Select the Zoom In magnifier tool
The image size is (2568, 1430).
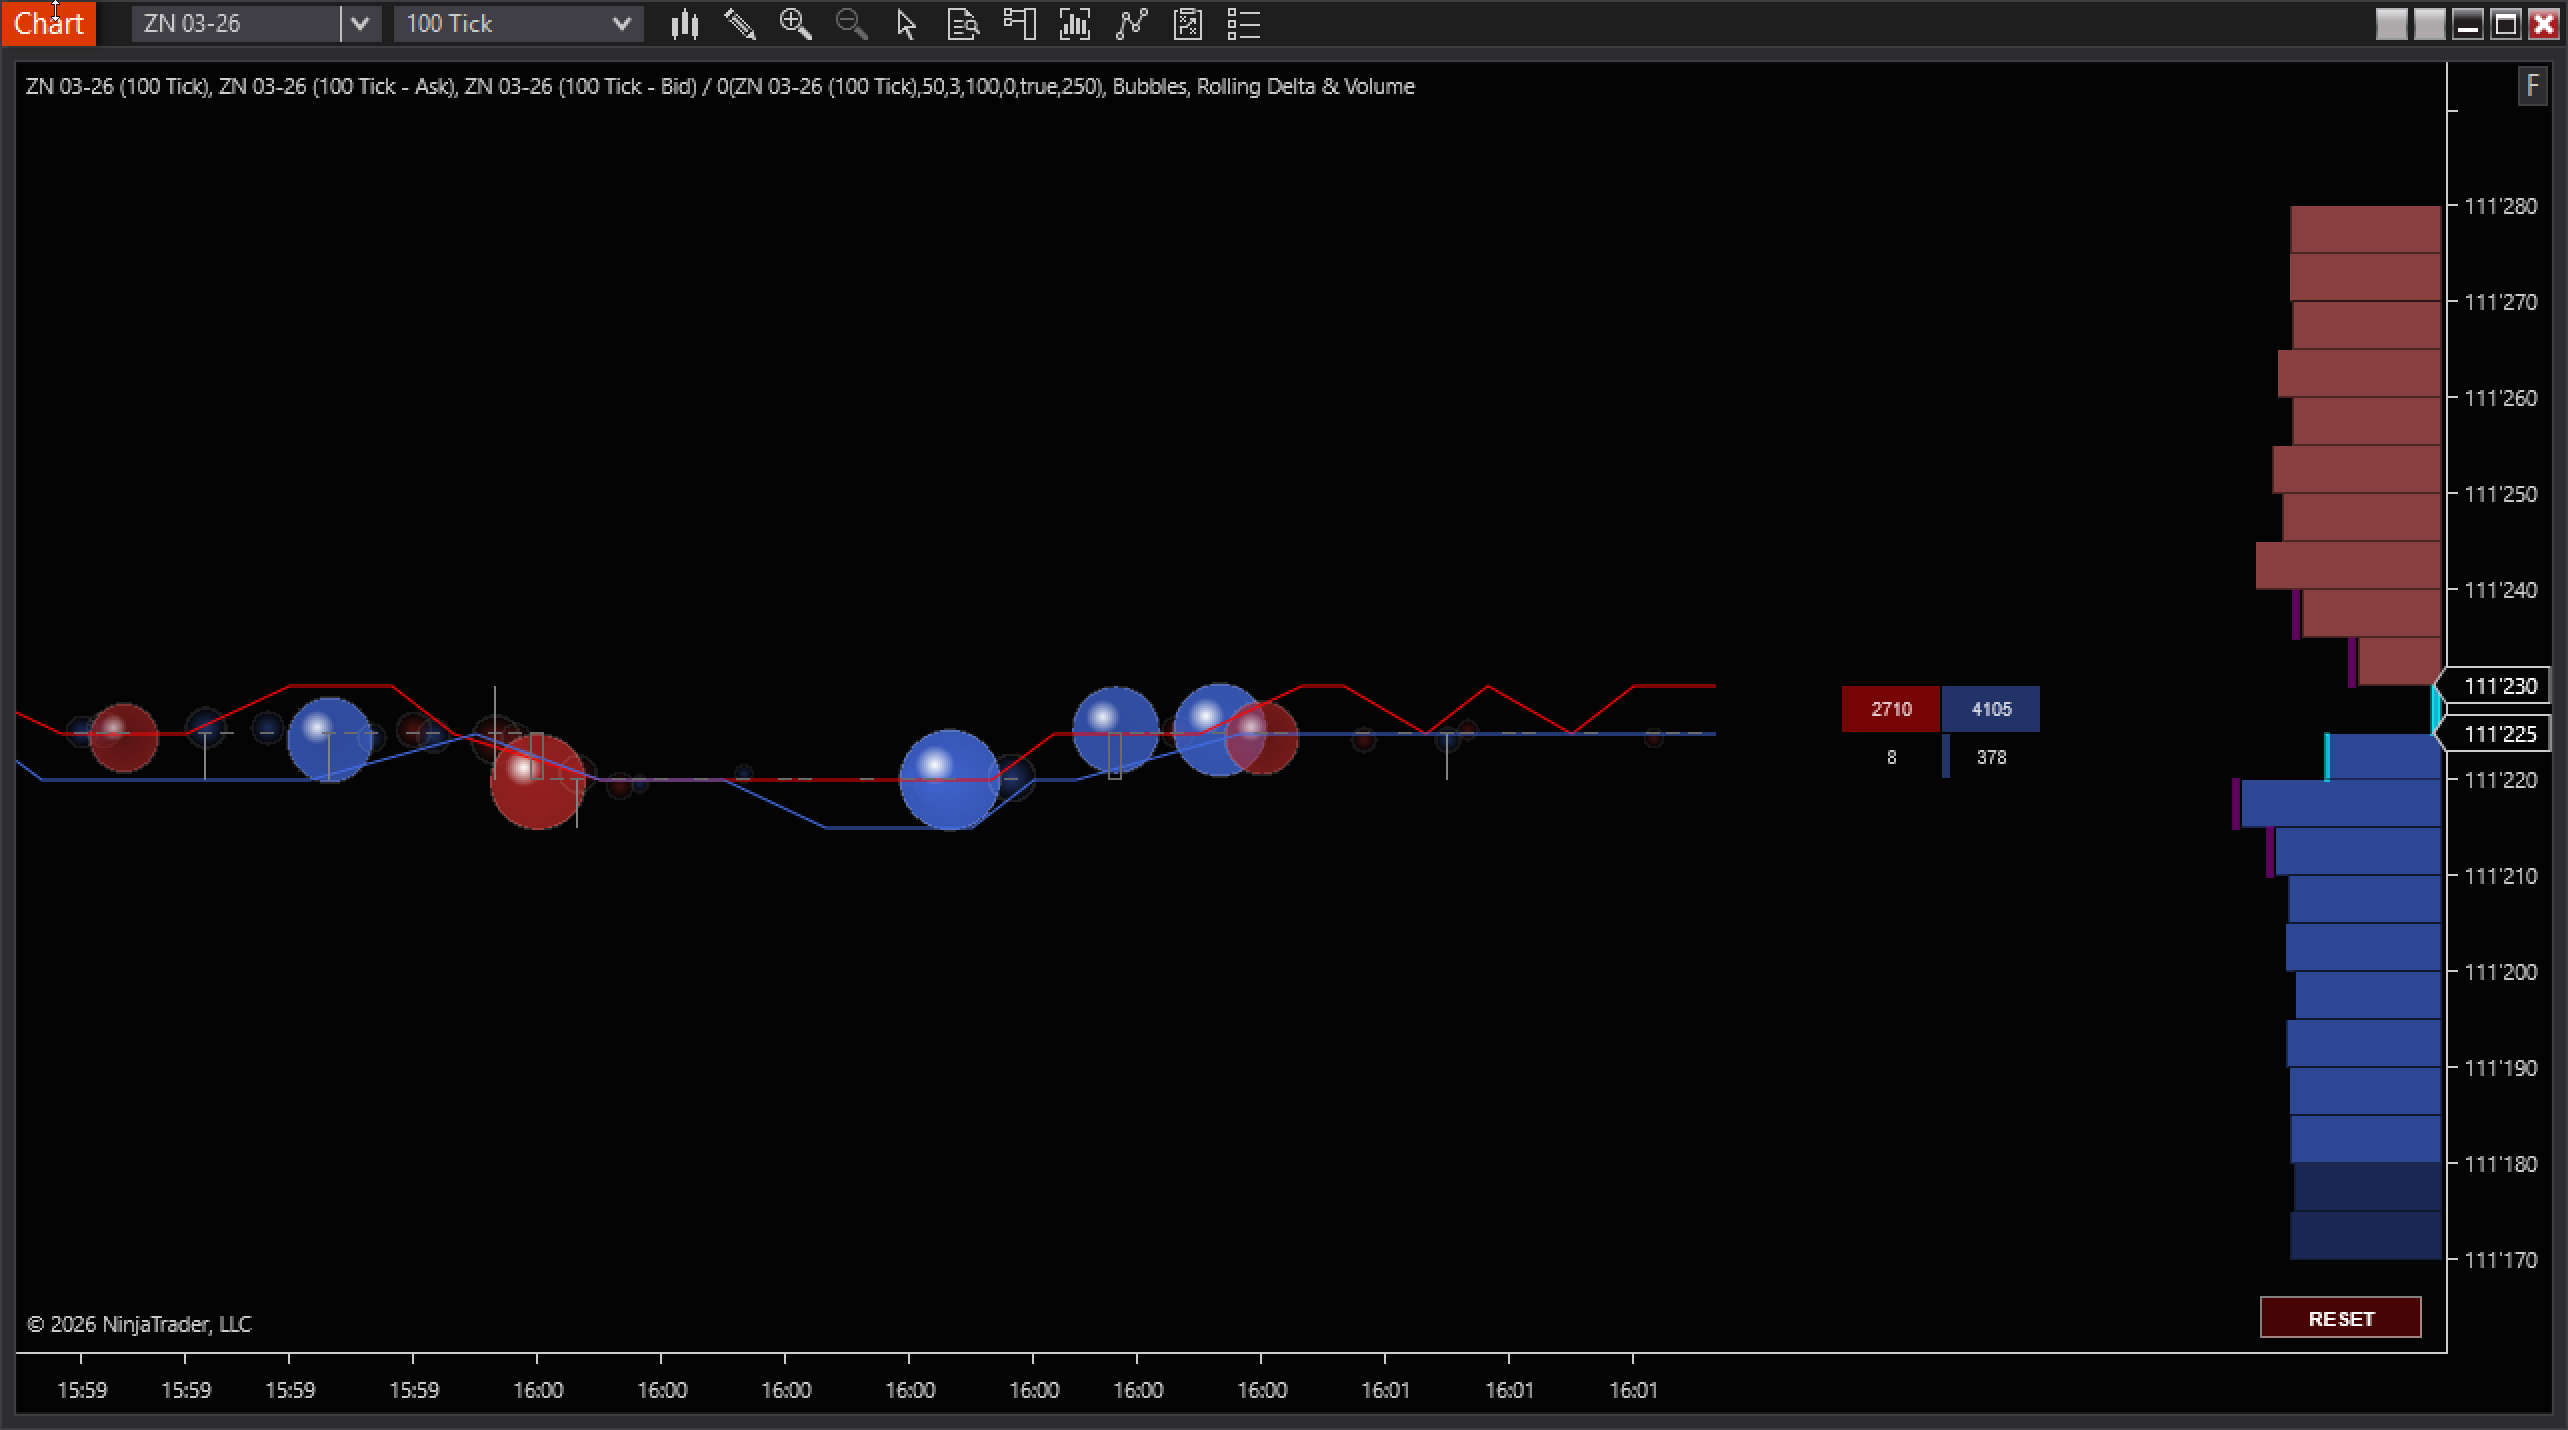796,24
